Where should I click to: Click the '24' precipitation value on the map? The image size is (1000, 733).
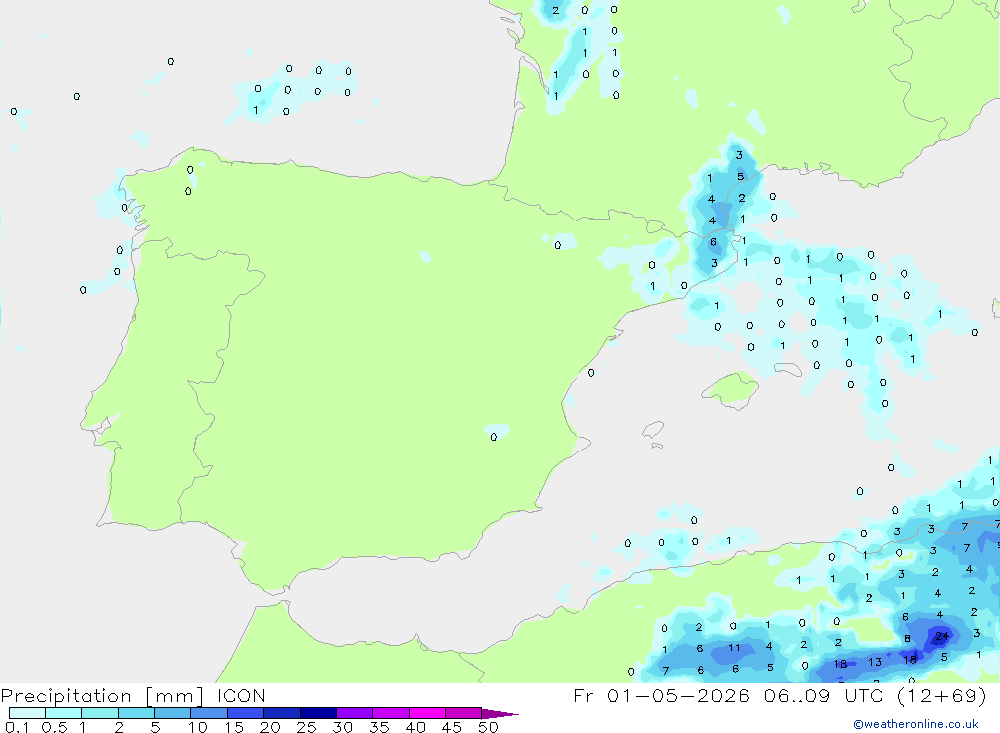942,636
